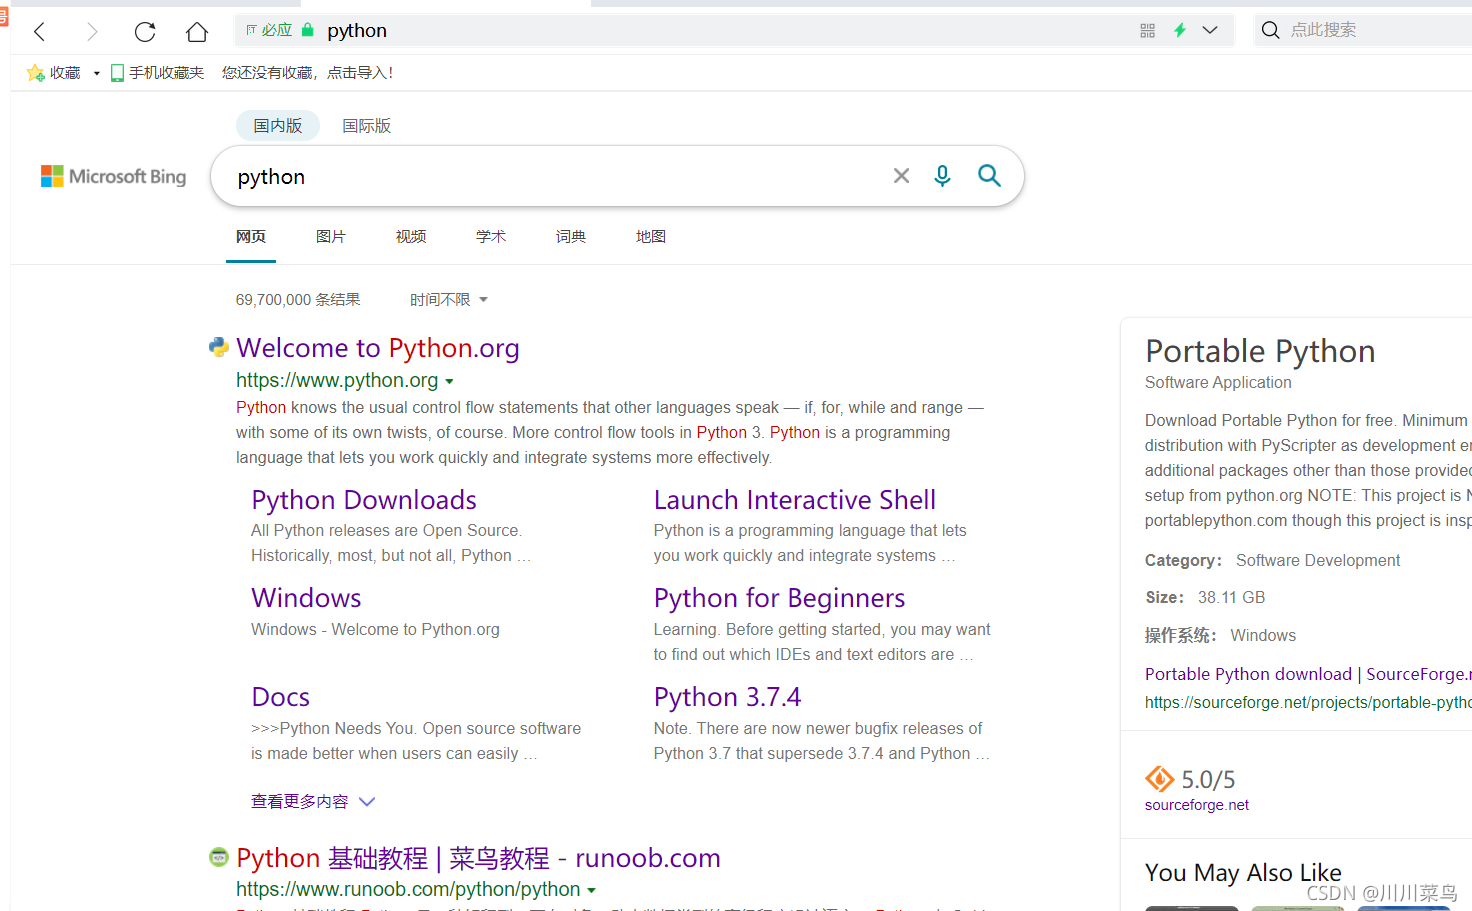Click the Microsoft Bing logo

point(113,177)
